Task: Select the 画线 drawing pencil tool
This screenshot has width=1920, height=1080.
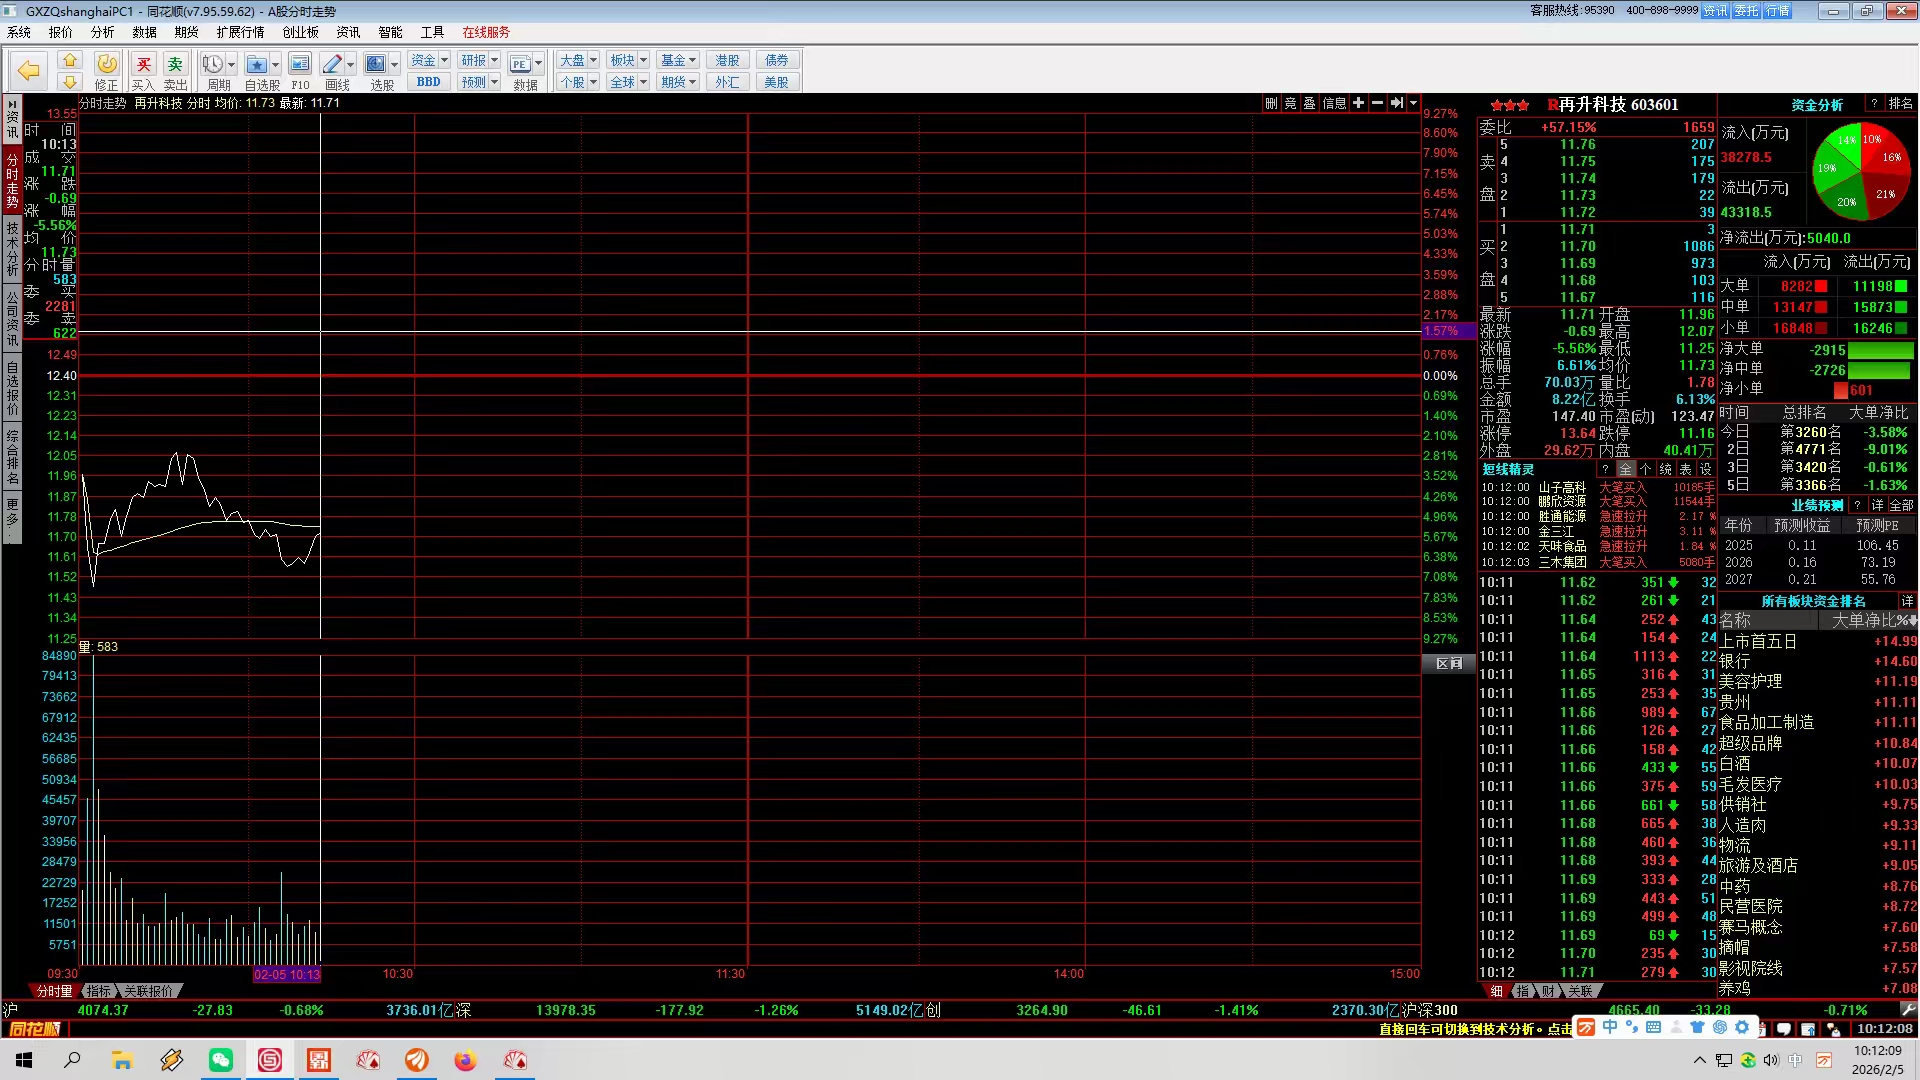Action: pos(332,65)
